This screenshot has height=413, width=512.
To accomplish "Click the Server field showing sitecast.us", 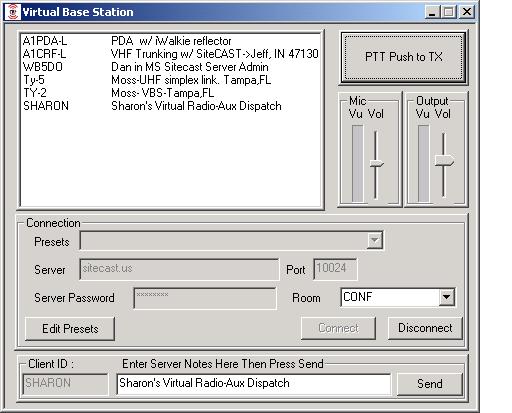I will pos(179,269).
